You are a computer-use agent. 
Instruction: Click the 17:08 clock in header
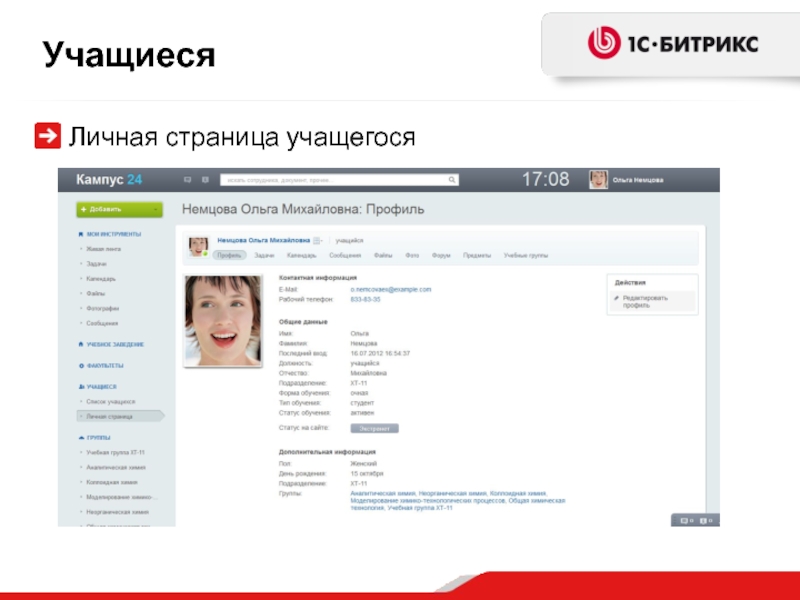click(545, 180)
